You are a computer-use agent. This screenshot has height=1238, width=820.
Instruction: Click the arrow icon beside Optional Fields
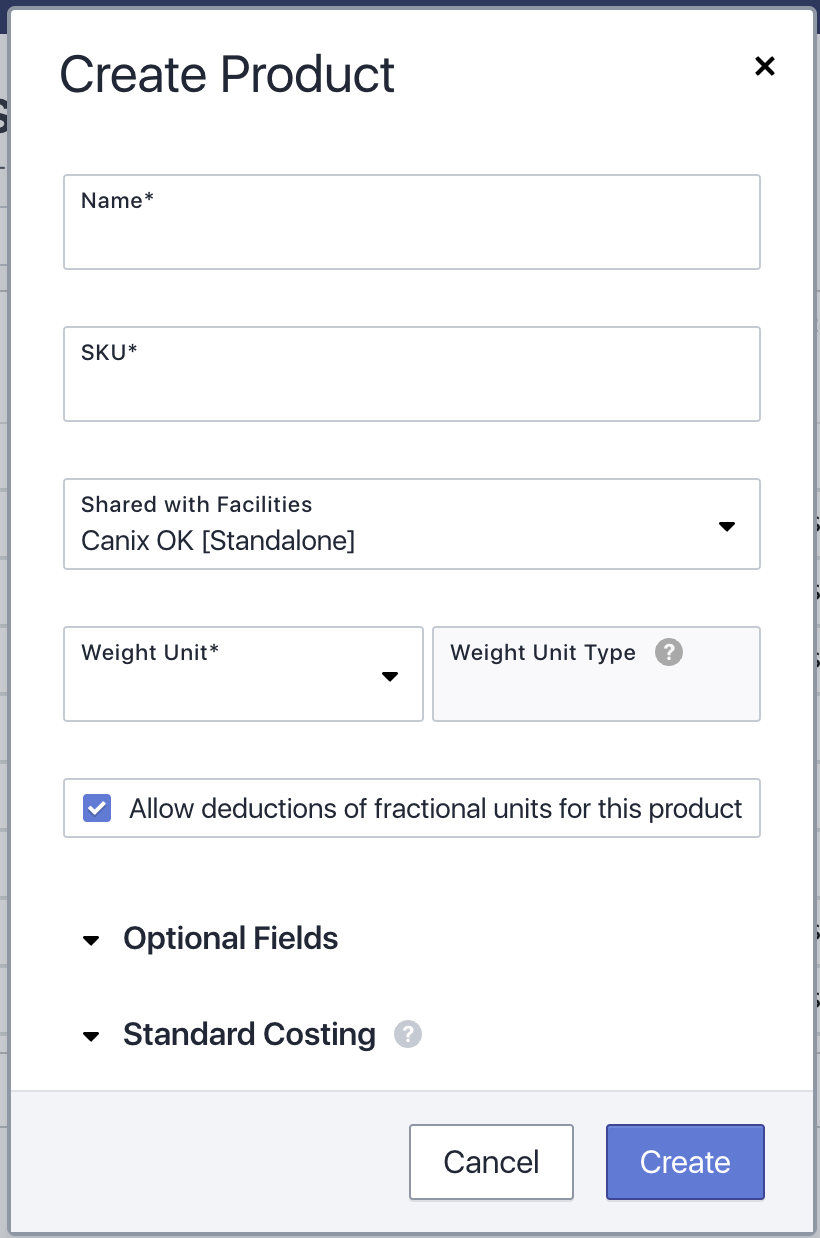click(91, 940)
